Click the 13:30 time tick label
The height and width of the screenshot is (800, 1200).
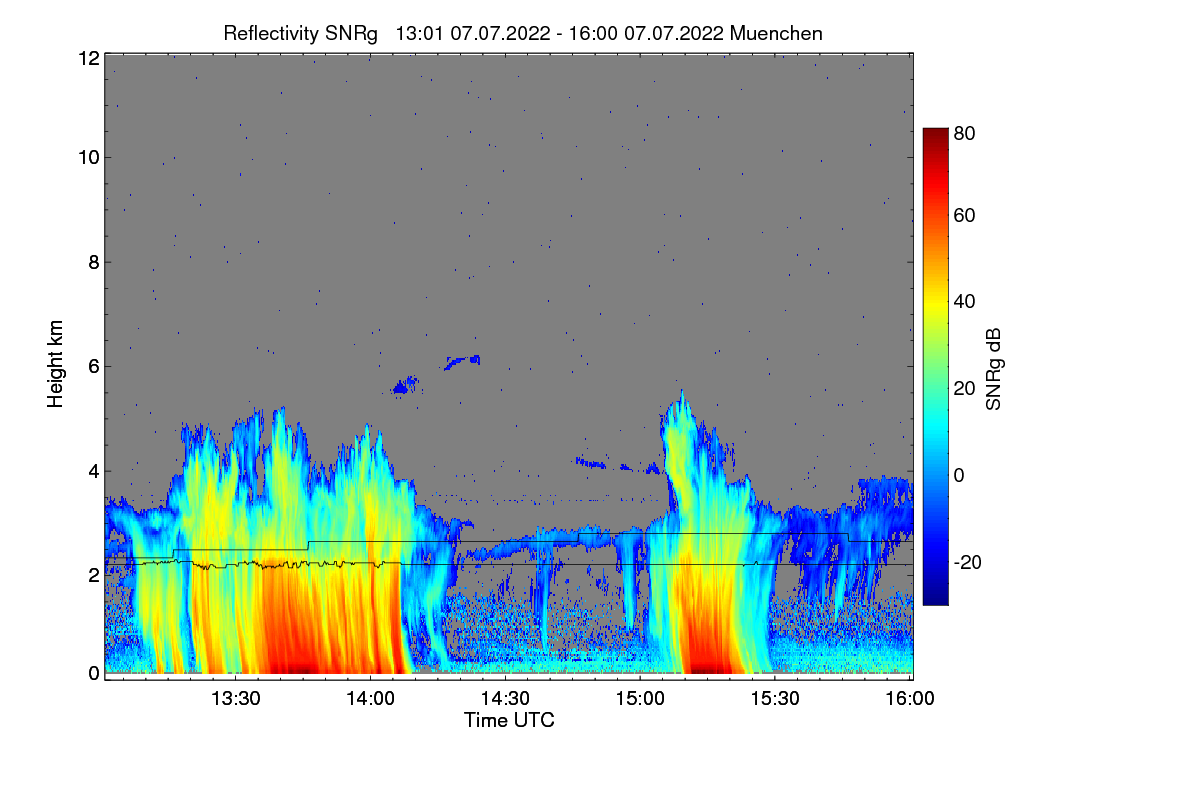(x=236, y=699)
